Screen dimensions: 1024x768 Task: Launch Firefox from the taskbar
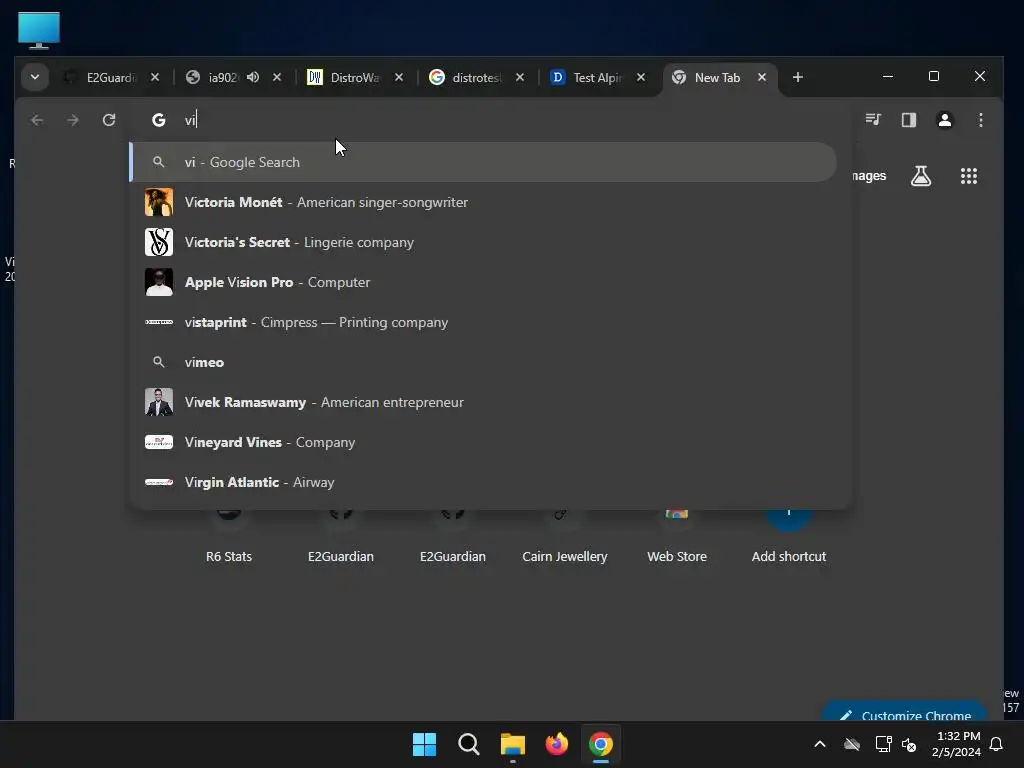pos(557,744)
